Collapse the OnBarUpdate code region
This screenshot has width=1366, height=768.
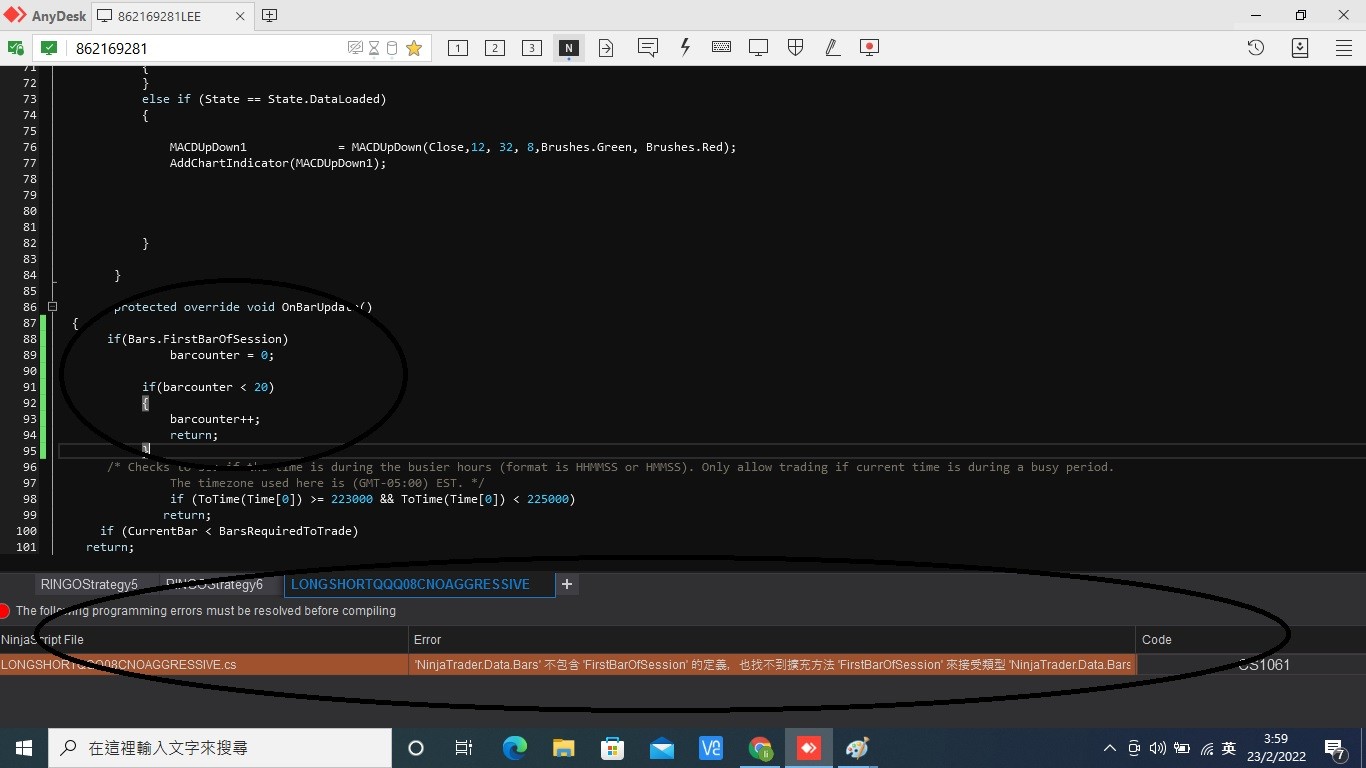coord(52,307)
